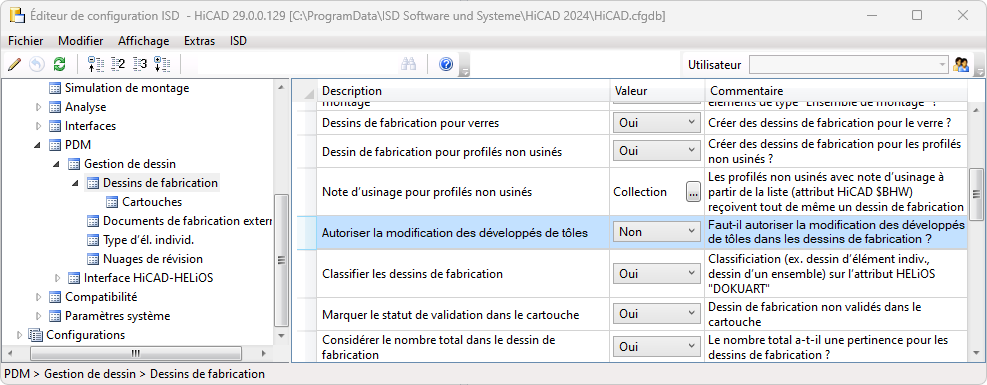This screenshot has height=385, width=987.
Task: Click the tree panel horizontal scrollbar
Action: click(x=136, y=353)
